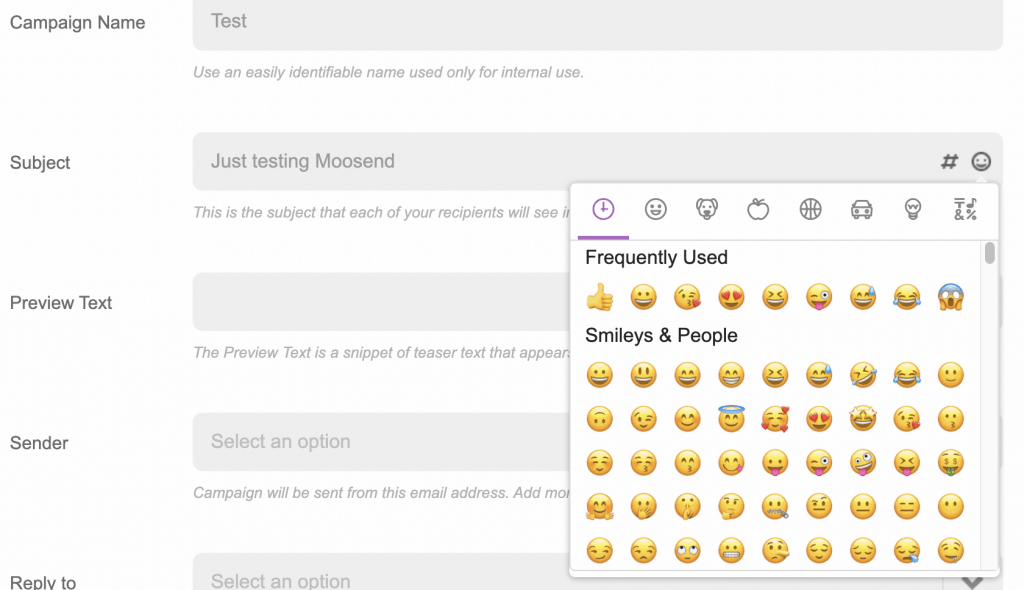The image size is (1024, 590).
Task: Select the star-struck emoji
Action: (863, 419)
